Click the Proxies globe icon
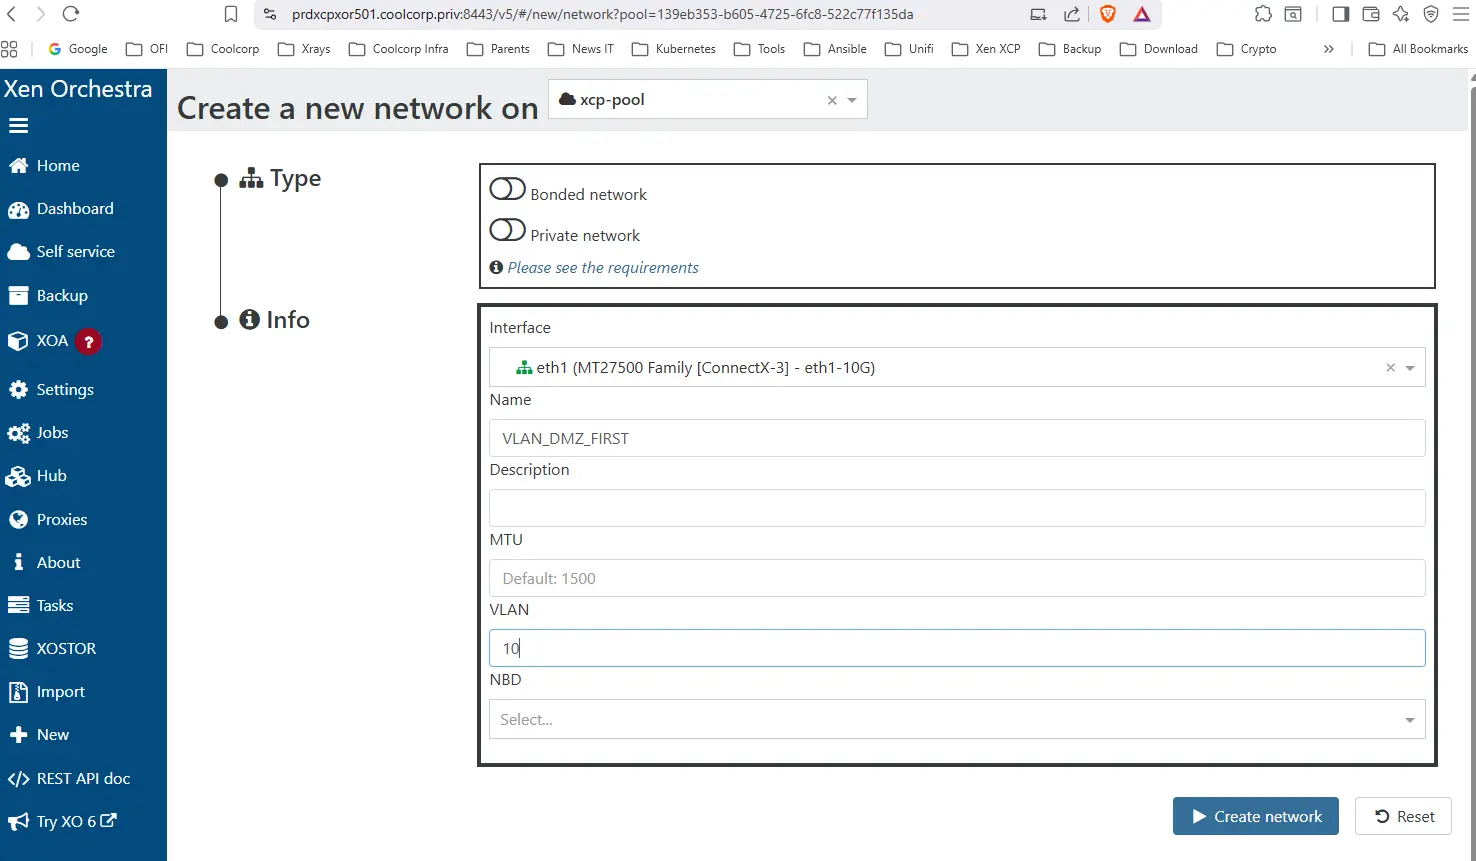The image size is (1476, 861). 18,520
